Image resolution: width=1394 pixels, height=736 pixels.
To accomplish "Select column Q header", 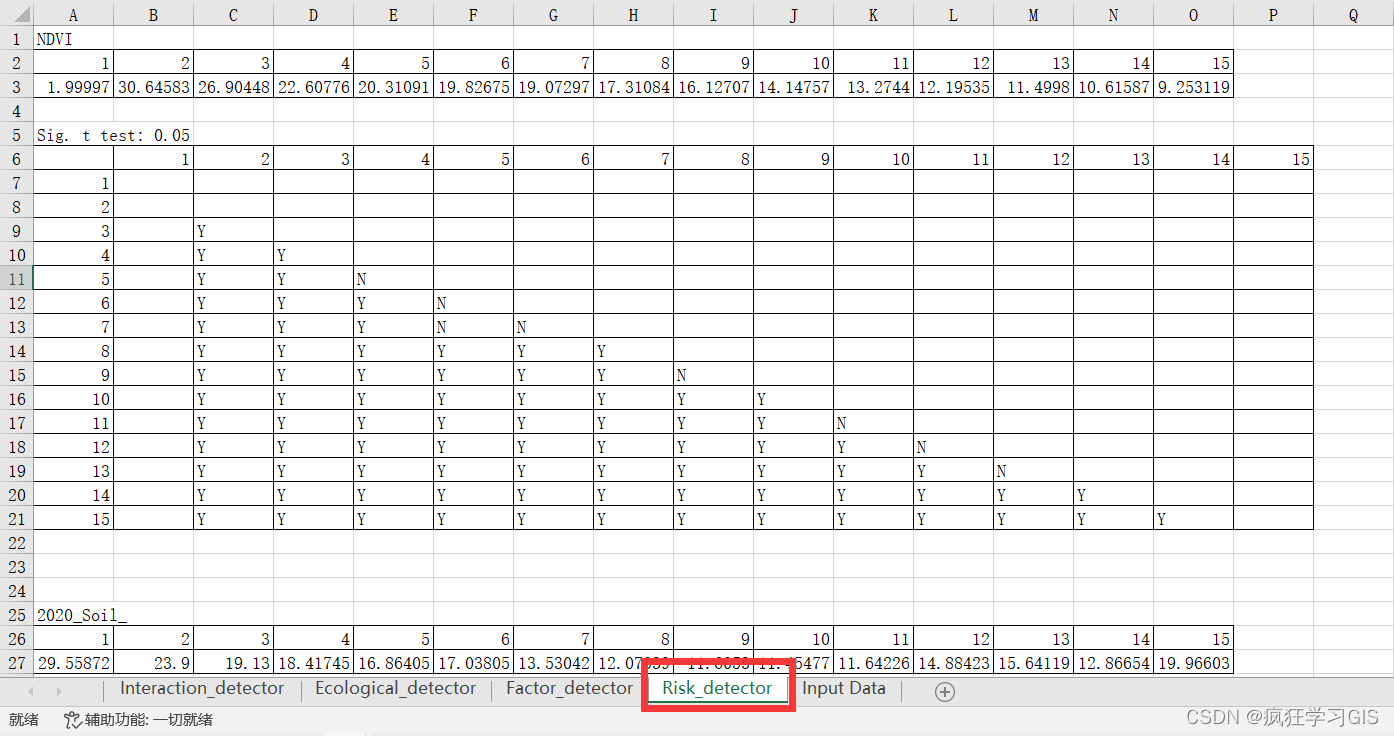I will tap(1353, 15).
